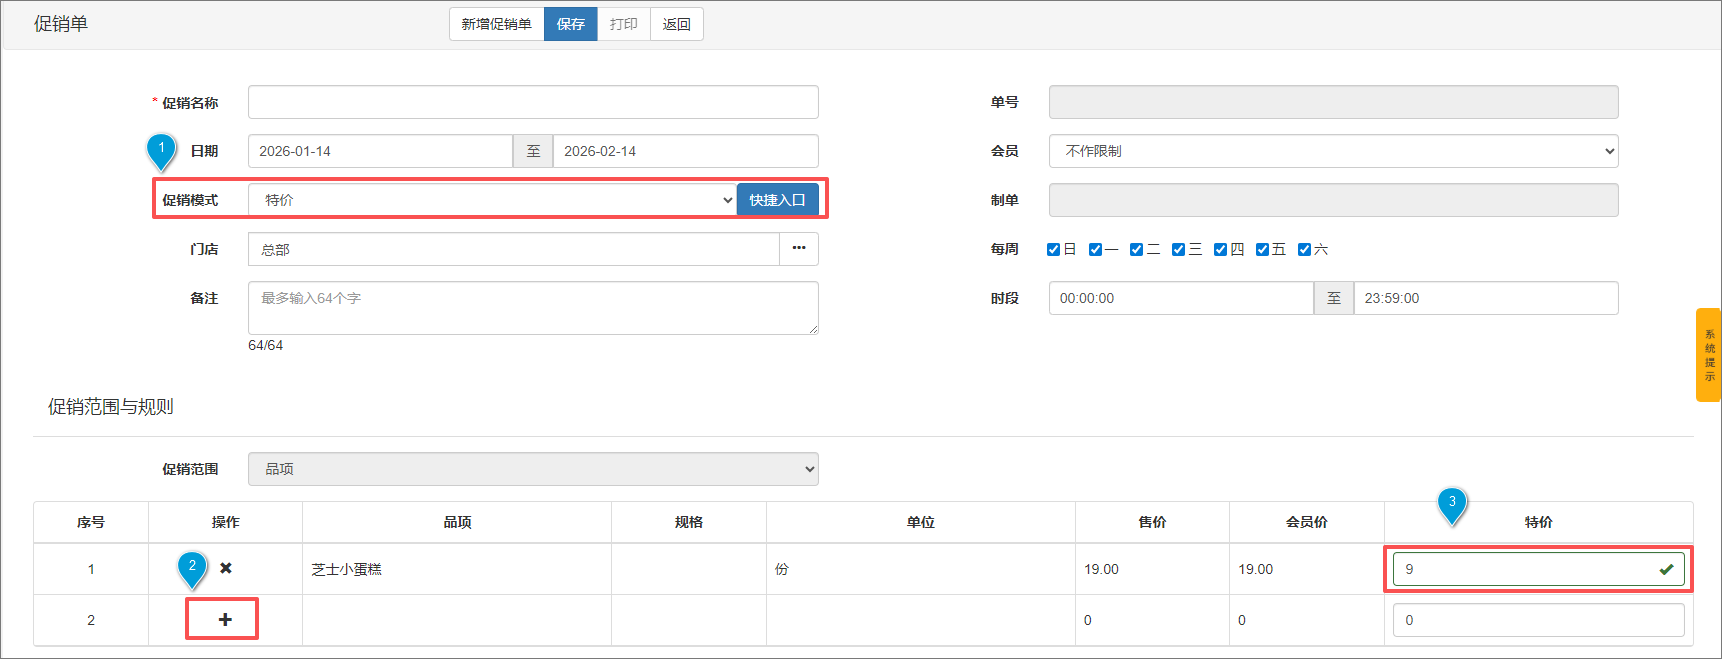Click the 至 separator between time fields

click(1333, 298)
